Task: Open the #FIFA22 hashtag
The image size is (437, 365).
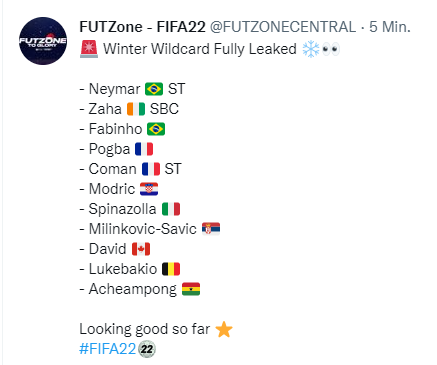Action: pos(108,349)
